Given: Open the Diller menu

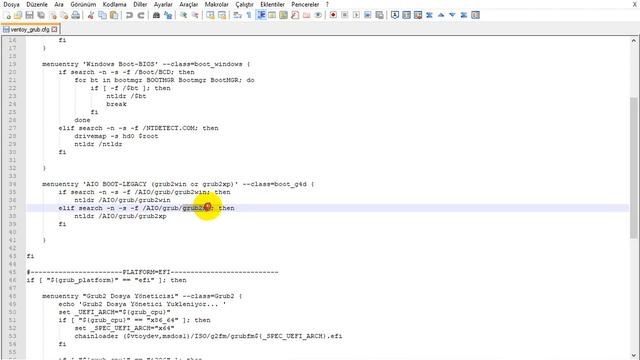Looking at the screenshot, I should [140, 4].
